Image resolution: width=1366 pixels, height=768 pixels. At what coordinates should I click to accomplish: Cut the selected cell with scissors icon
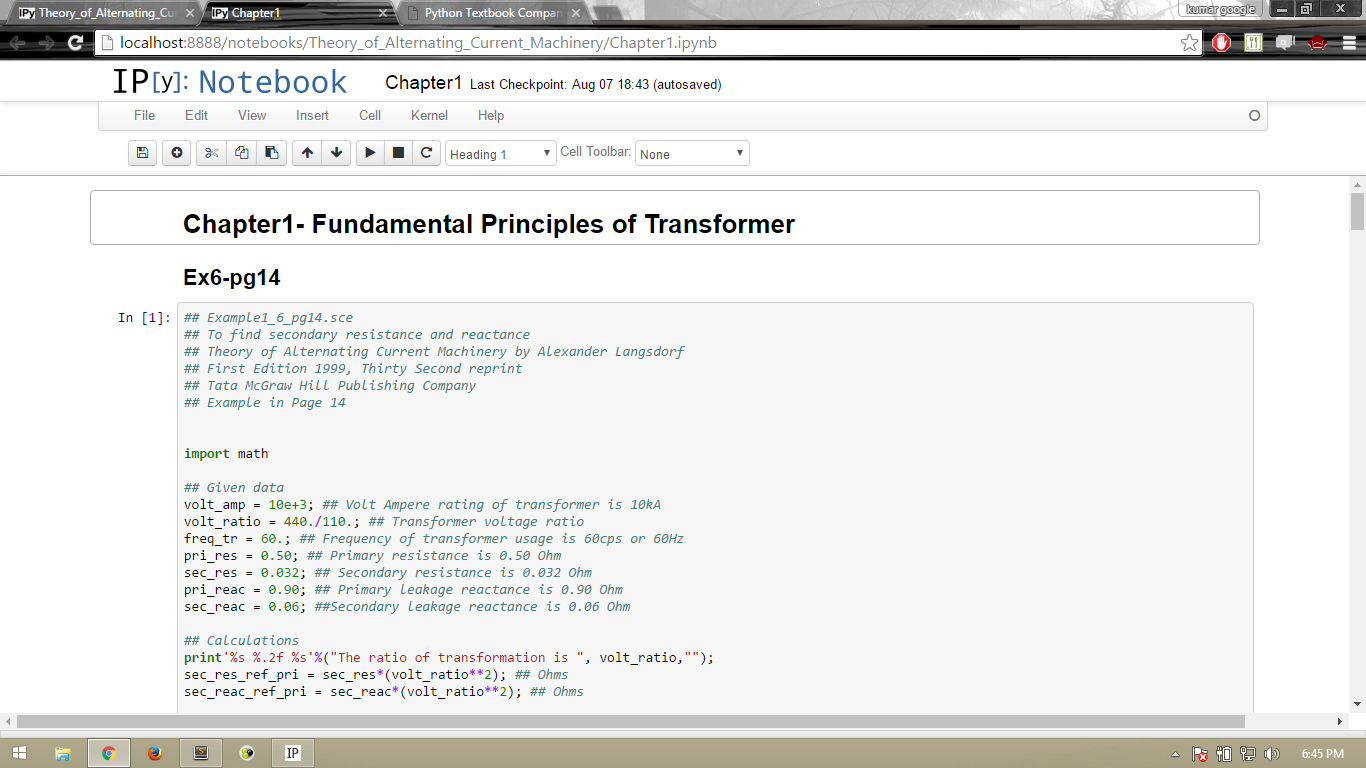pos(211,153)
